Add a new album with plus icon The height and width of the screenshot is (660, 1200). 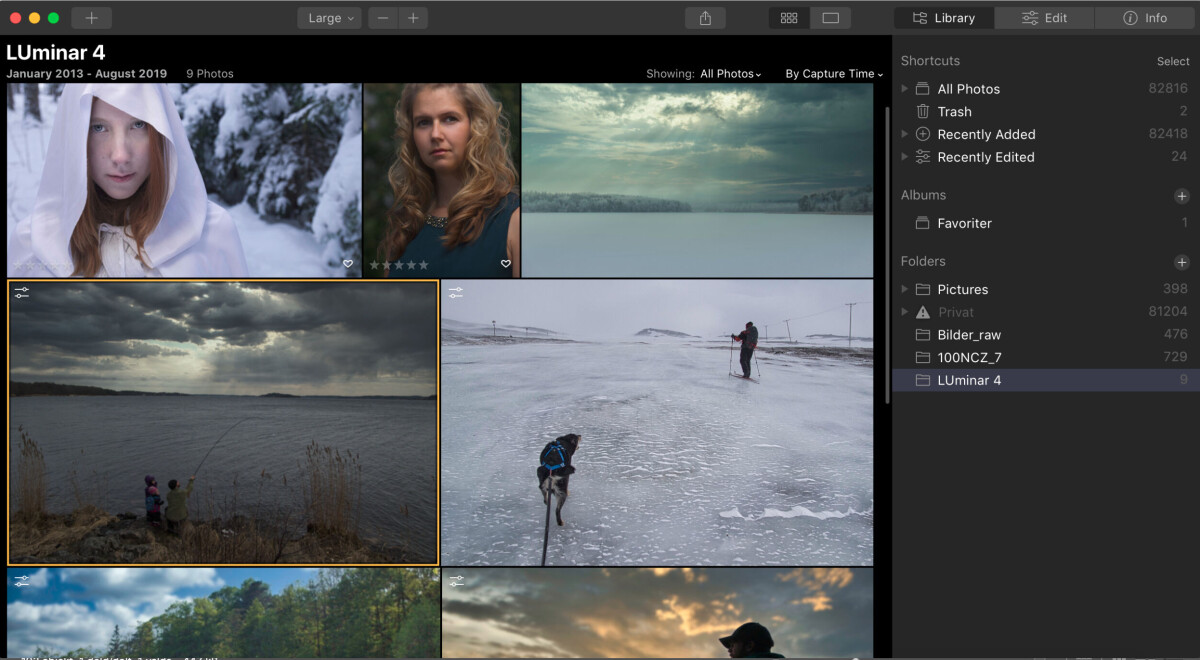coord(1181,196)
